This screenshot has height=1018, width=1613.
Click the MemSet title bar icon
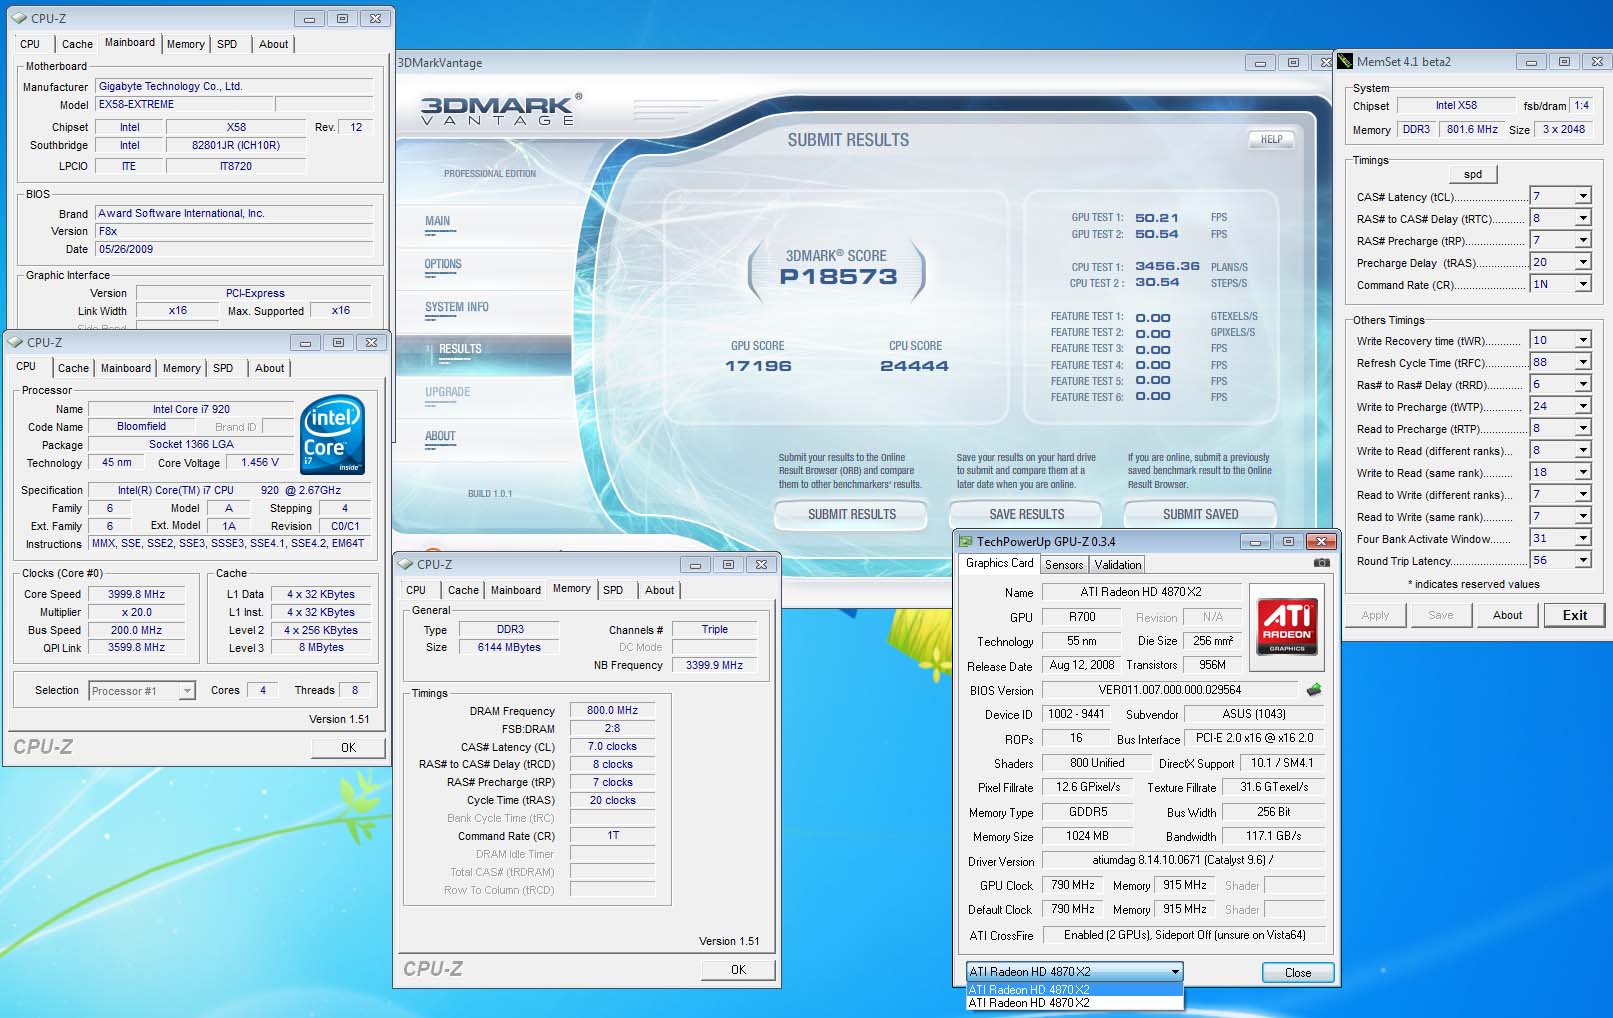[1345, 61]
